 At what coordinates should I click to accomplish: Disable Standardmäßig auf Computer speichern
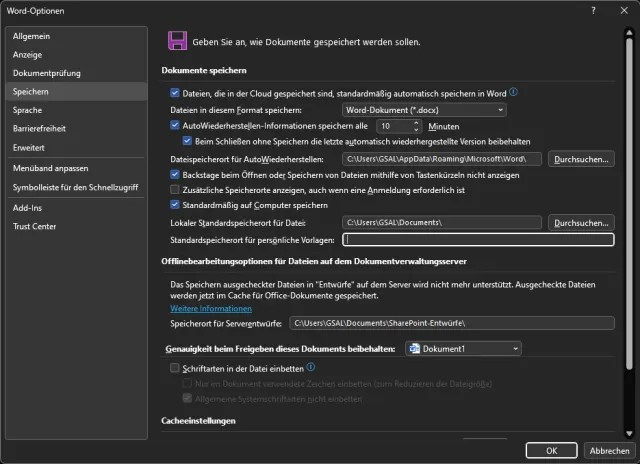pos(175,204)
